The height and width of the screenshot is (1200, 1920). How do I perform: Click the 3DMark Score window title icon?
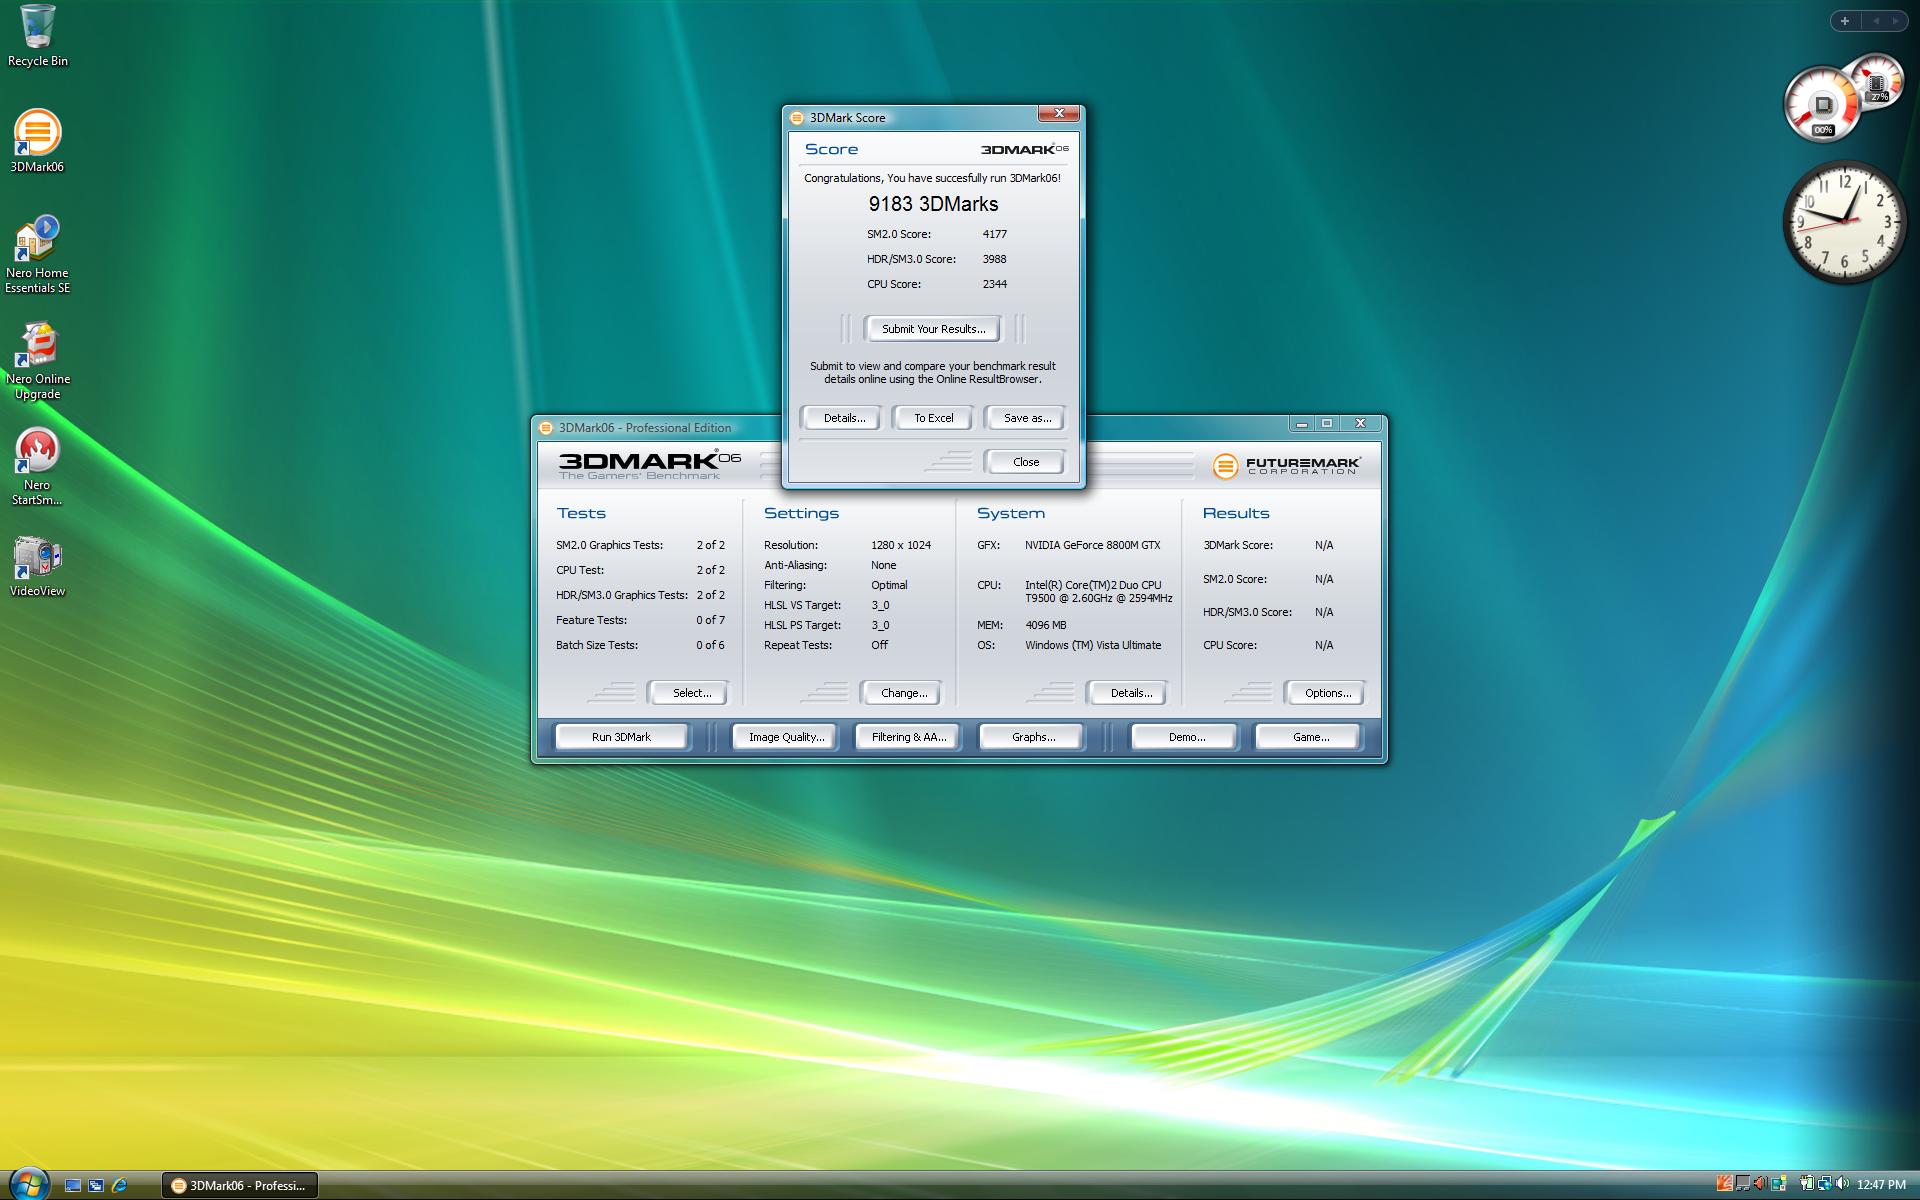pos(797,118)
